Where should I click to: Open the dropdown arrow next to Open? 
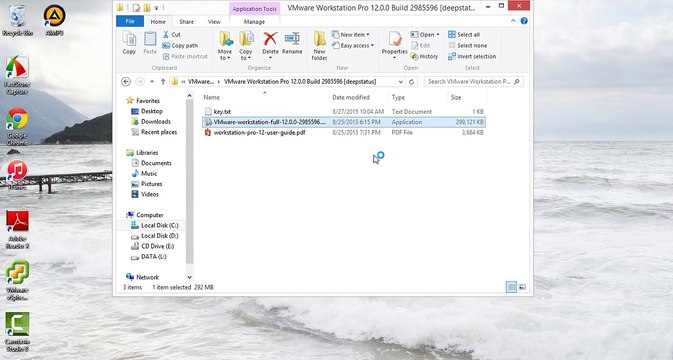pos(437,34)
